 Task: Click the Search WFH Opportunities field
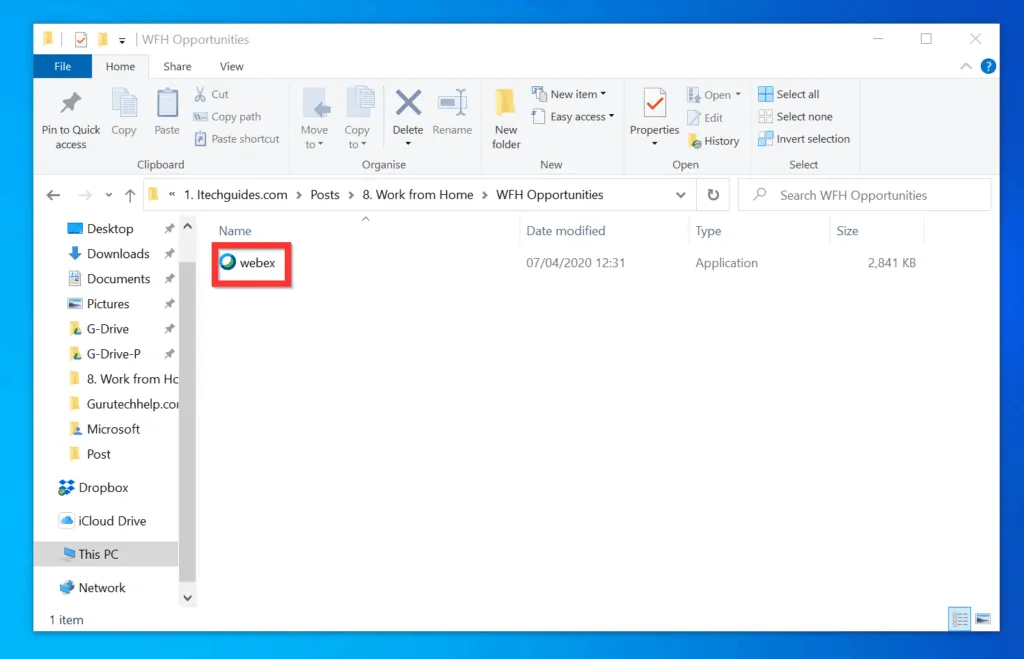pyautogui.click(x=864, y=195)
